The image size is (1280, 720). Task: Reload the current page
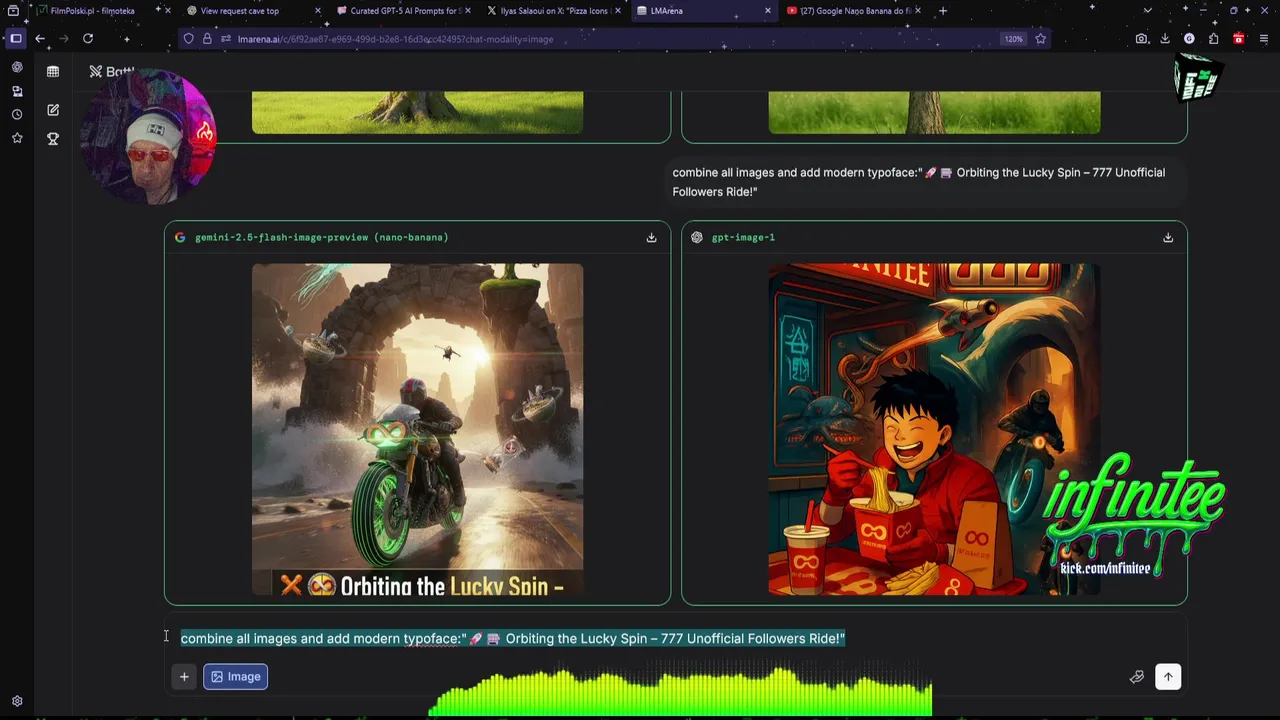tap(88, 39)
